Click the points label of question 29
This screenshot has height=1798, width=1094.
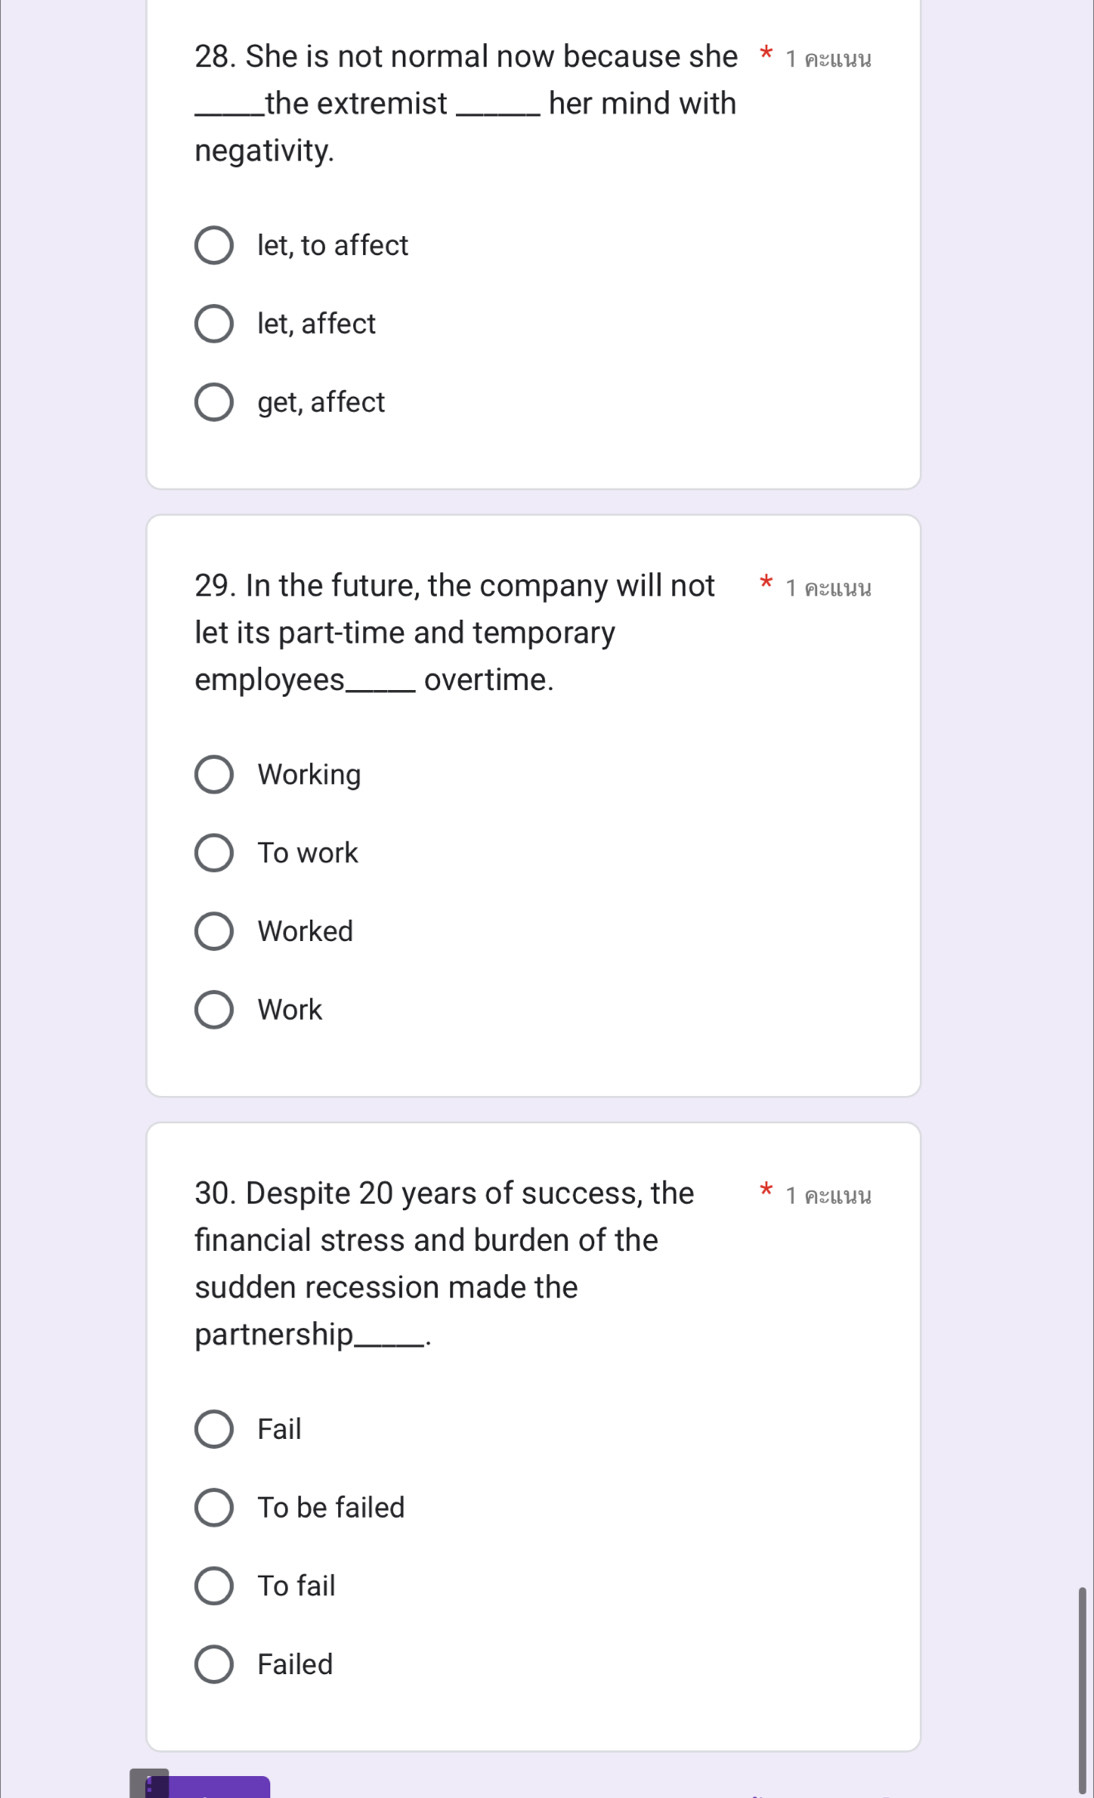(829, 587)
